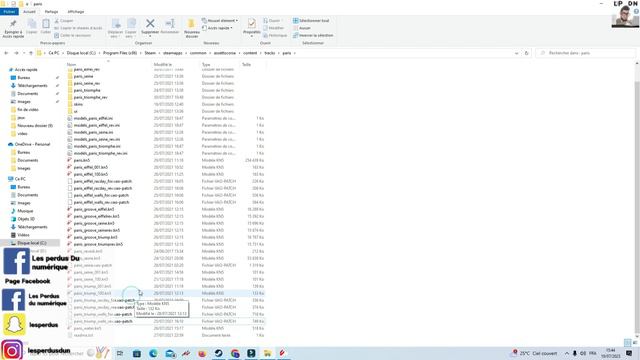Viewport: 640px width, 360px height.
Task: Open the ribbon Accès rapide dropdown
Action: 218,28
